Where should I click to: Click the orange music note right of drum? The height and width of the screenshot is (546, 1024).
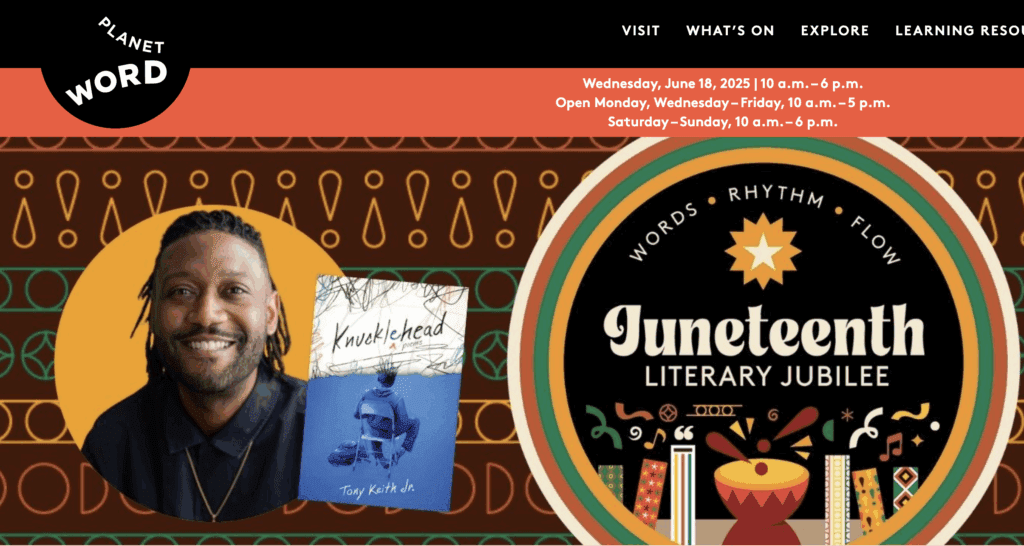(x=890, y=447)
